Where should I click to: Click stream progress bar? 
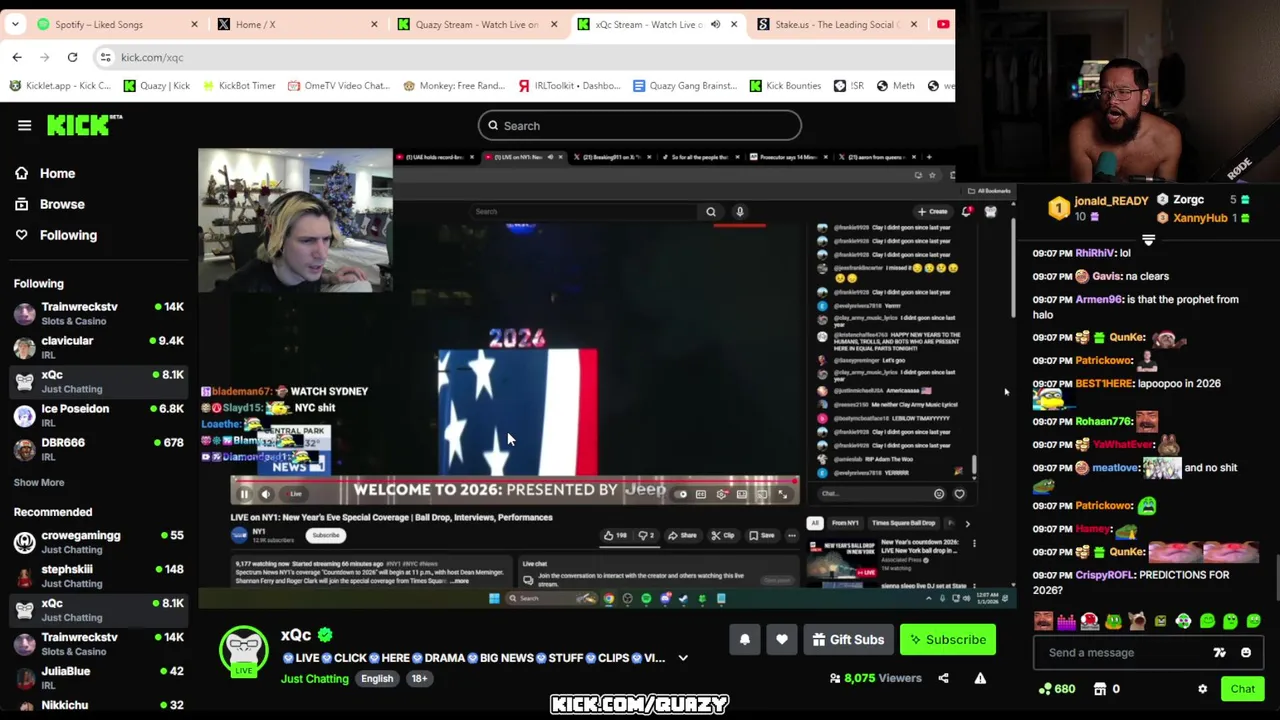(x=515, y=479)
